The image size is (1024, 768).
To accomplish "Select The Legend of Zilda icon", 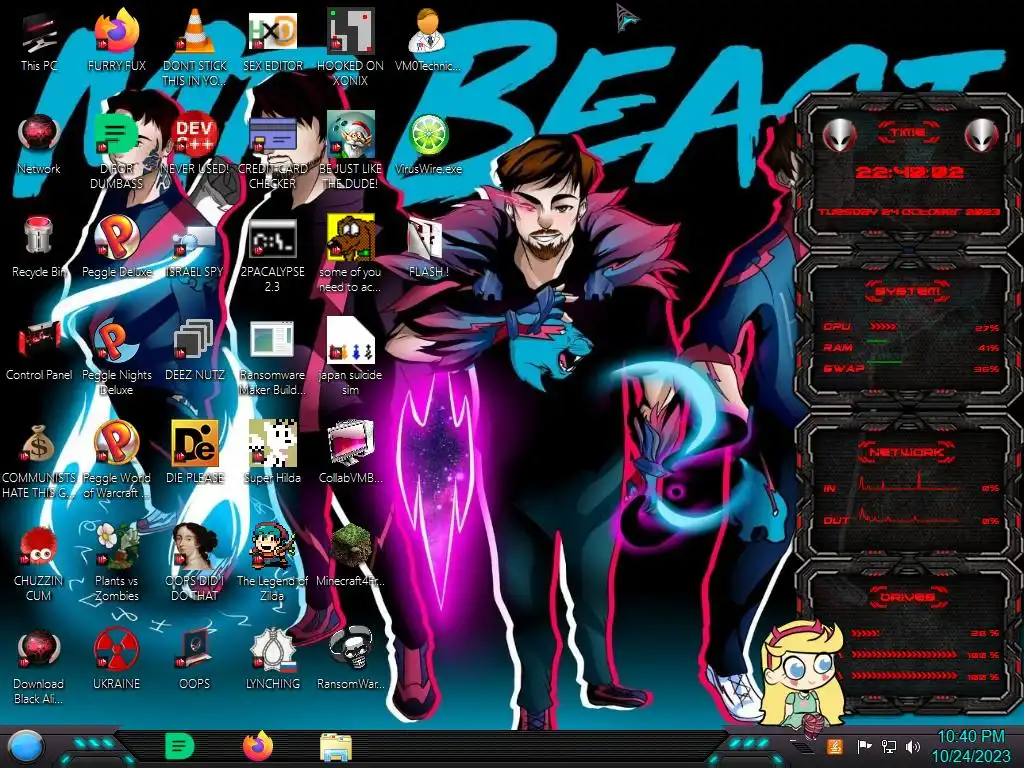I will click(x=272, y=547).
